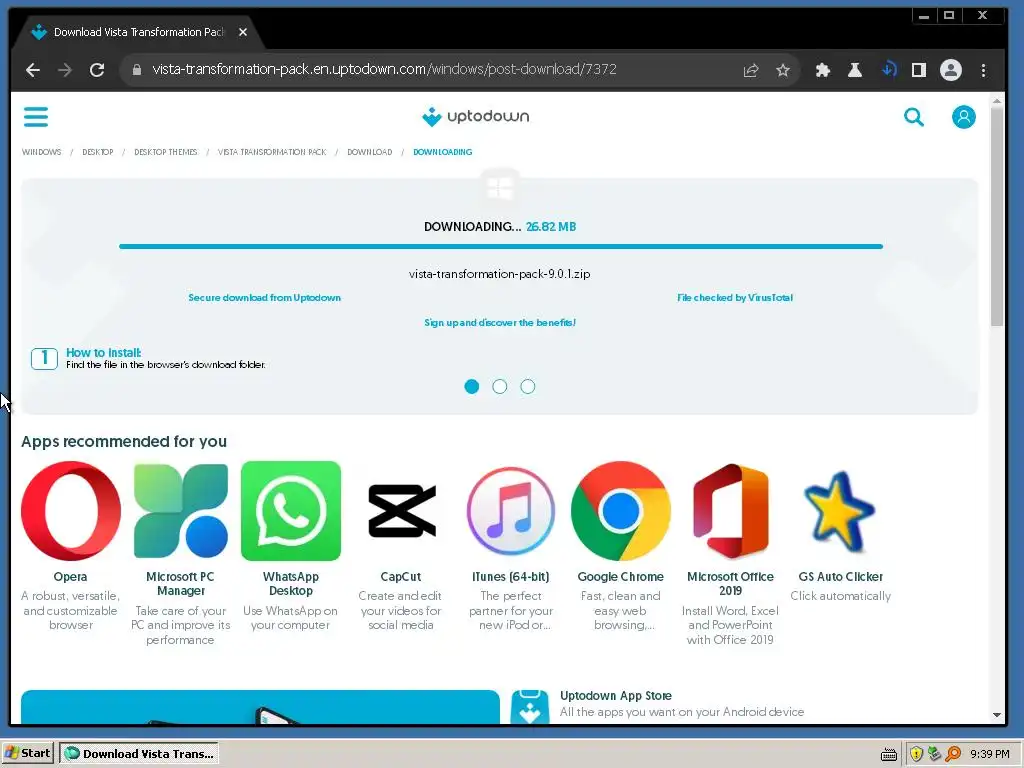
Task: Open the Uptodown App Store title link
Action: pyautogui.click(x=615, y=696)
